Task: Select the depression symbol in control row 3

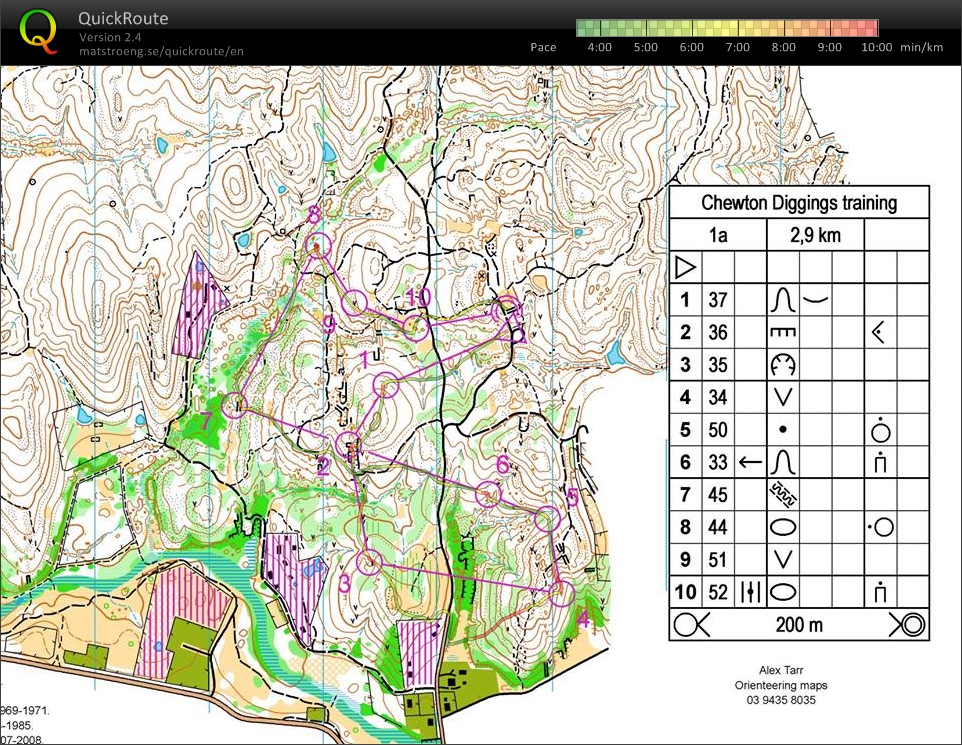Action: (782, 365)
